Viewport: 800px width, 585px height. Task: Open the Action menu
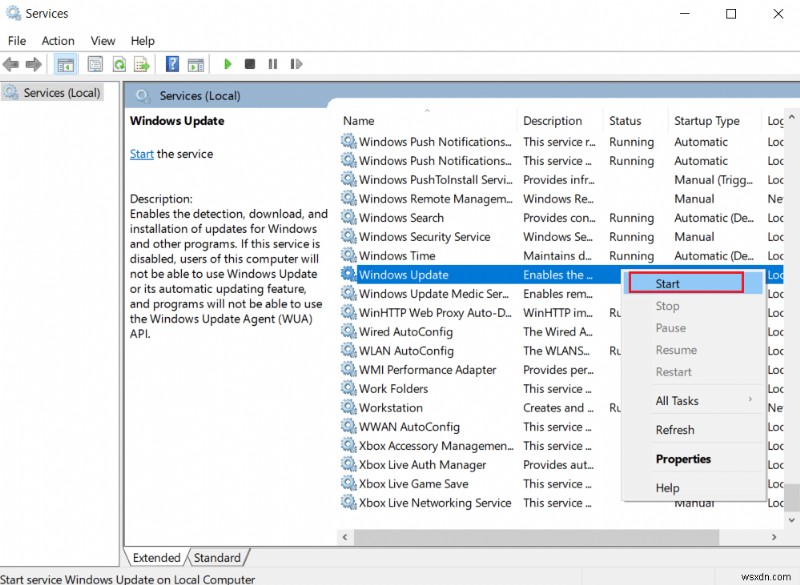(57, 41)
